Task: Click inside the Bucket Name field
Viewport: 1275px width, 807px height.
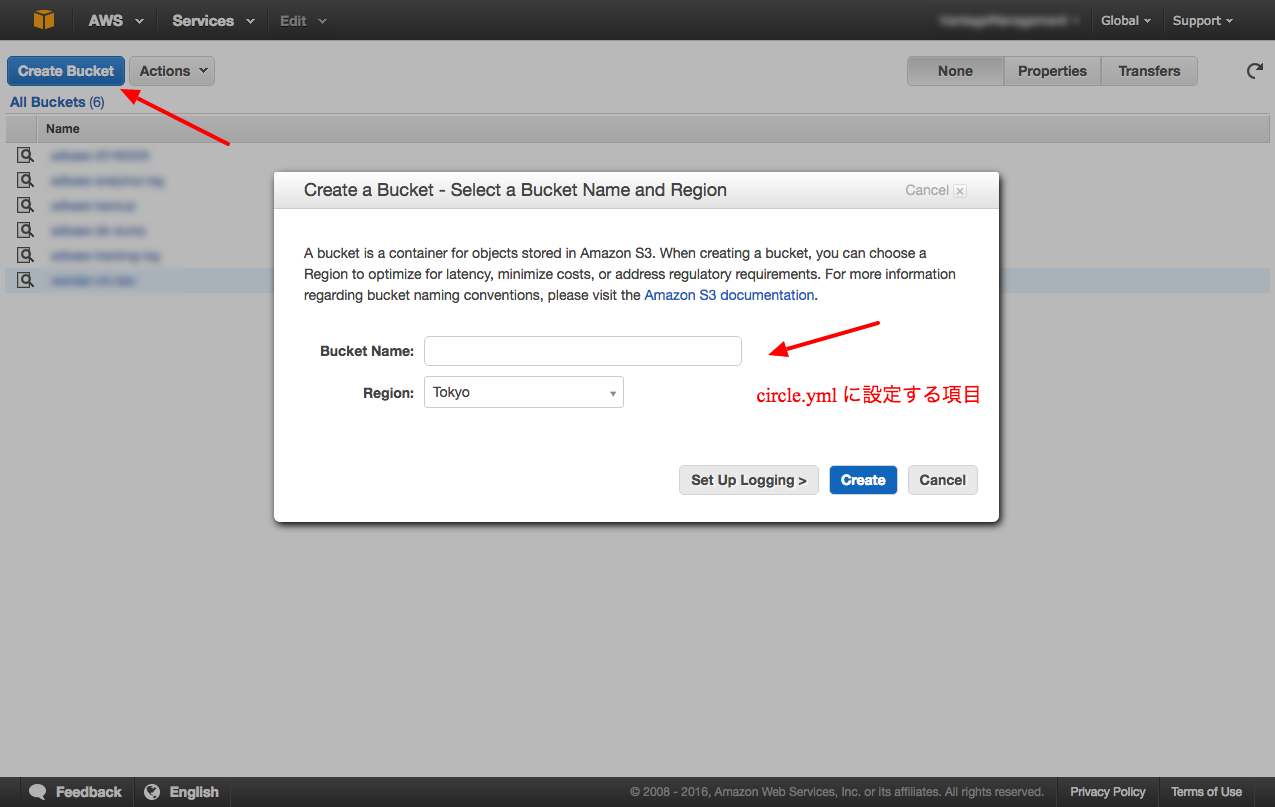Action: point(582,351)
